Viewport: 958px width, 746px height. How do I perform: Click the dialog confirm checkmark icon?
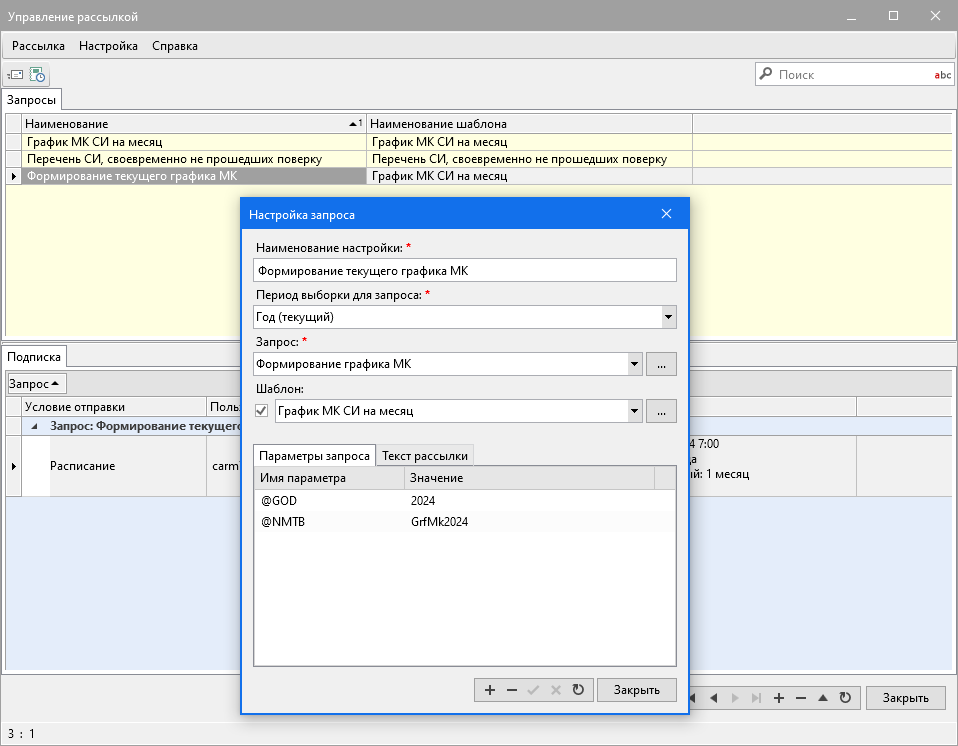533,690
